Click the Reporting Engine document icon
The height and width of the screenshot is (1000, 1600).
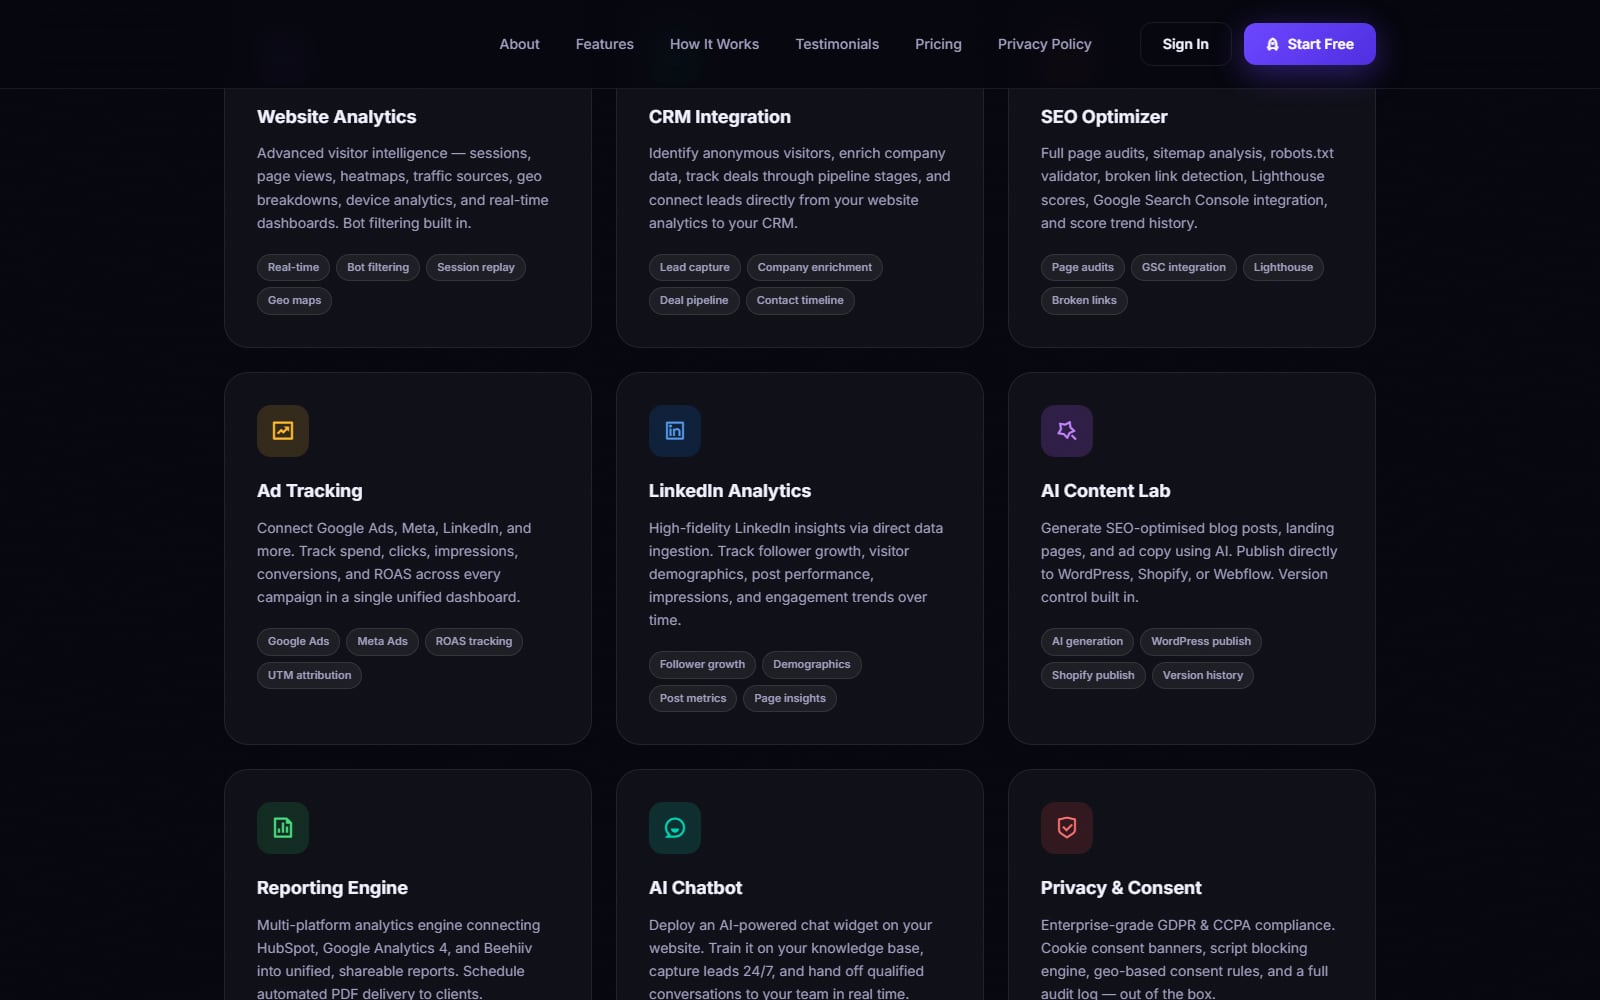283,828
